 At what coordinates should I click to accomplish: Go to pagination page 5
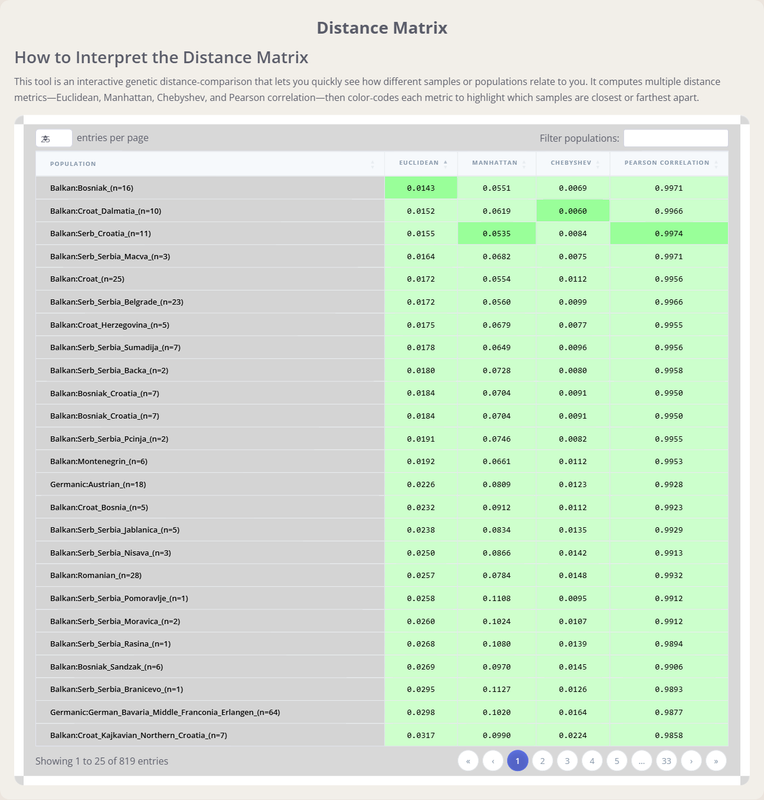point(617,761)
